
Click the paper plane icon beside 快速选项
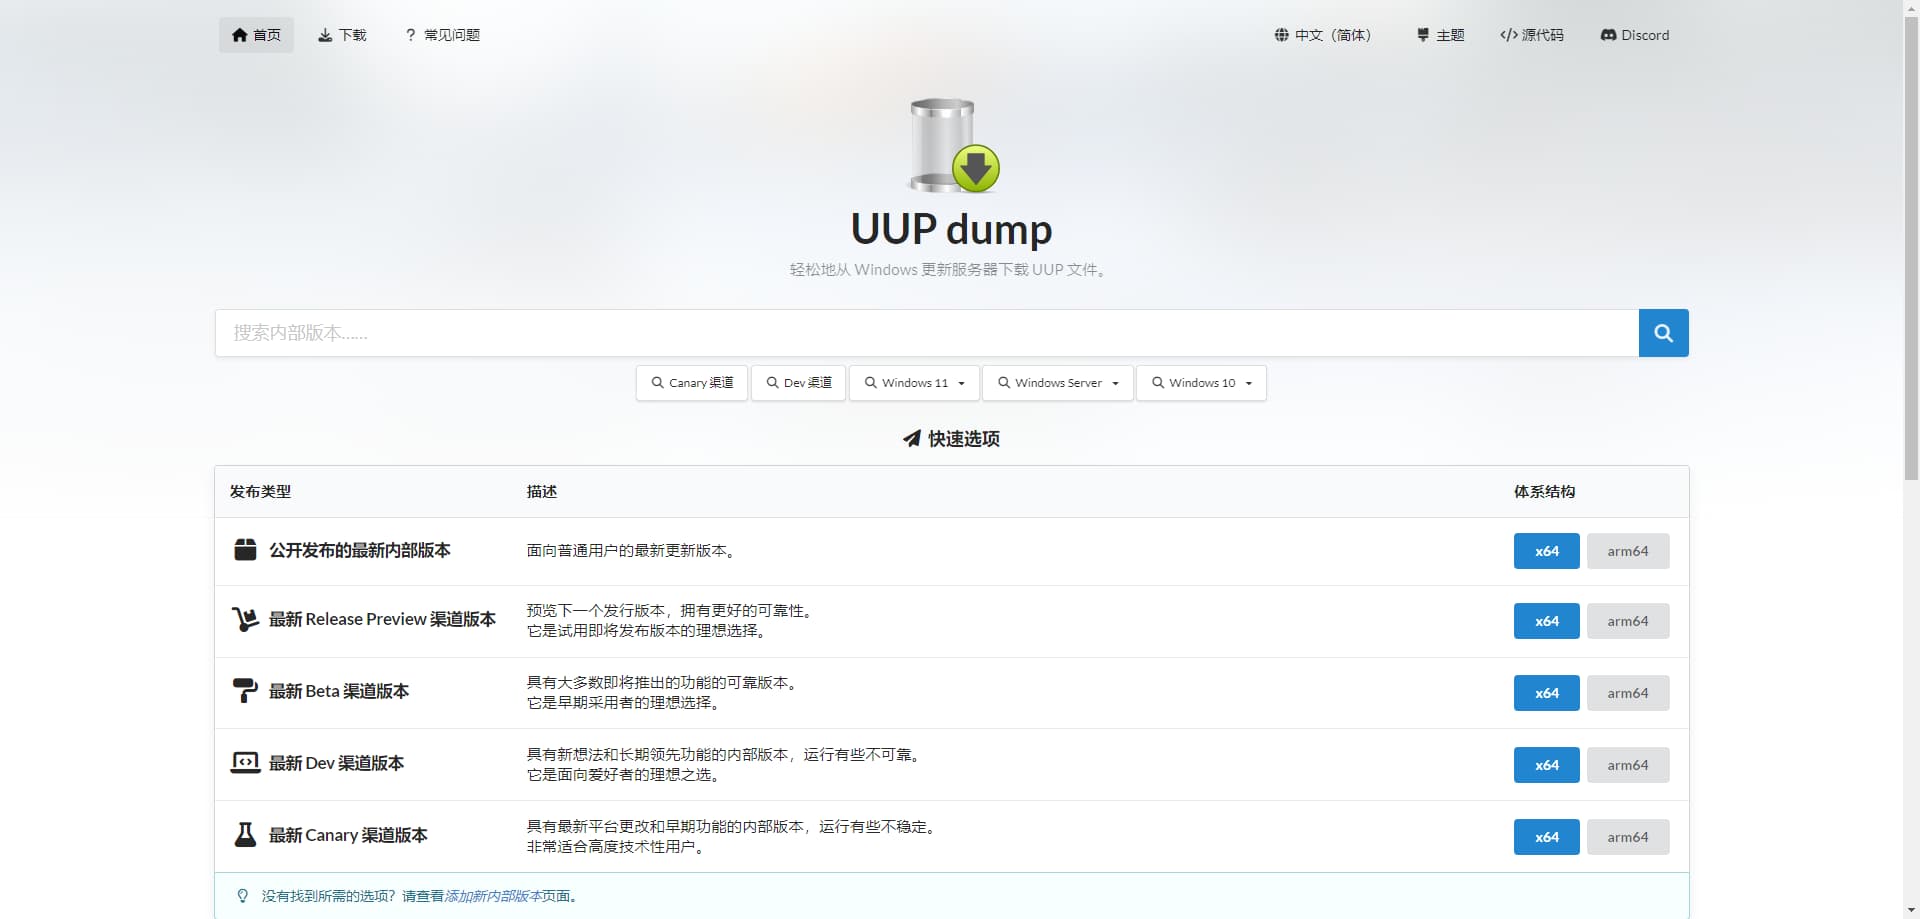(x=911, y=439)
